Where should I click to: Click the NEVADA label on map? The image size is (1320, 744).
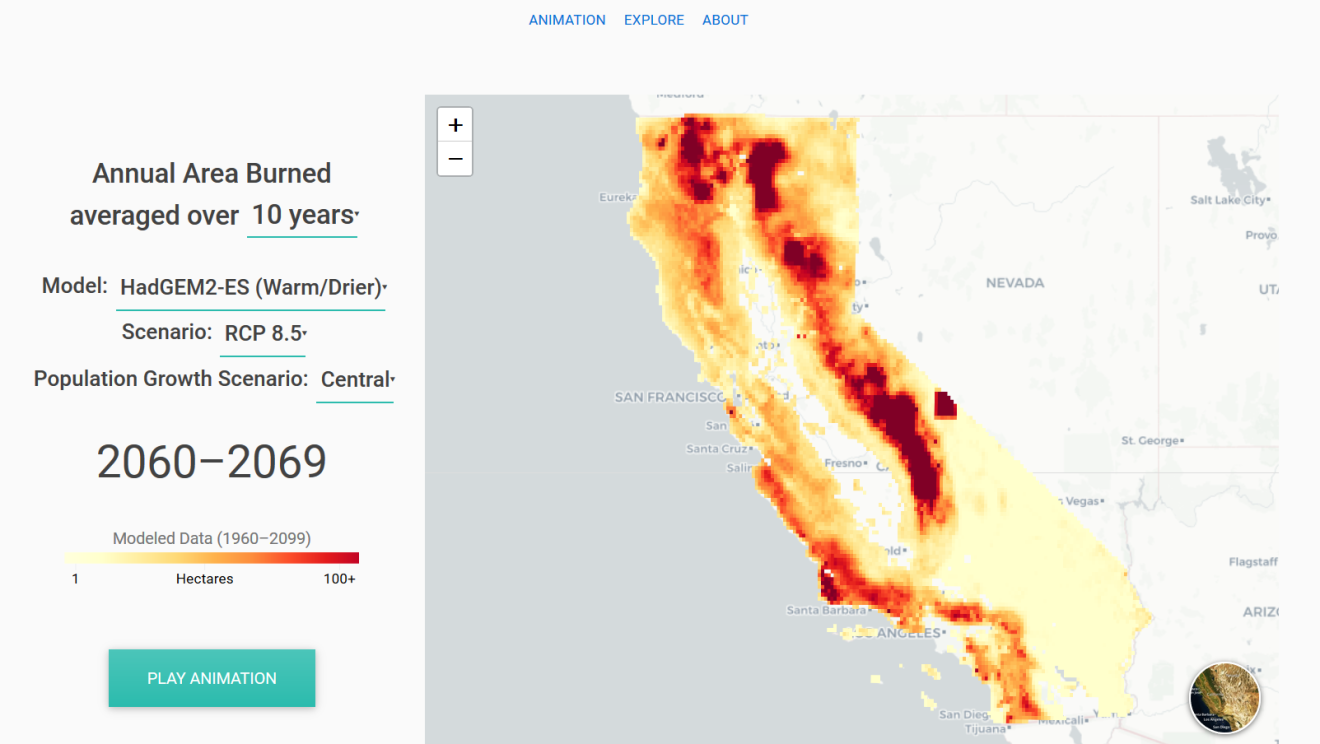point(1015,283)
